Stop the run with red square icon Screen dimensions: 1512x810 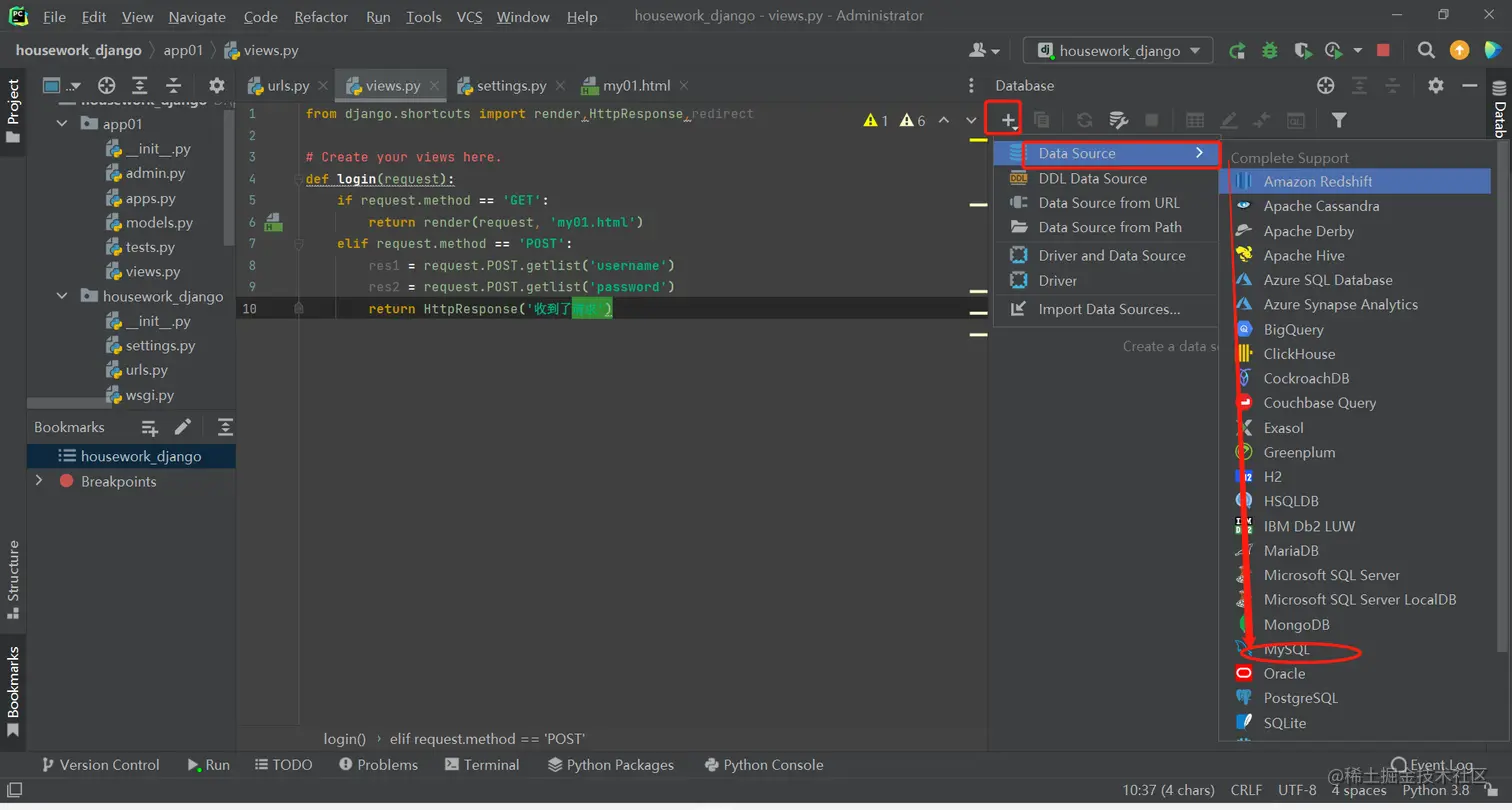tap(1384, 50)
